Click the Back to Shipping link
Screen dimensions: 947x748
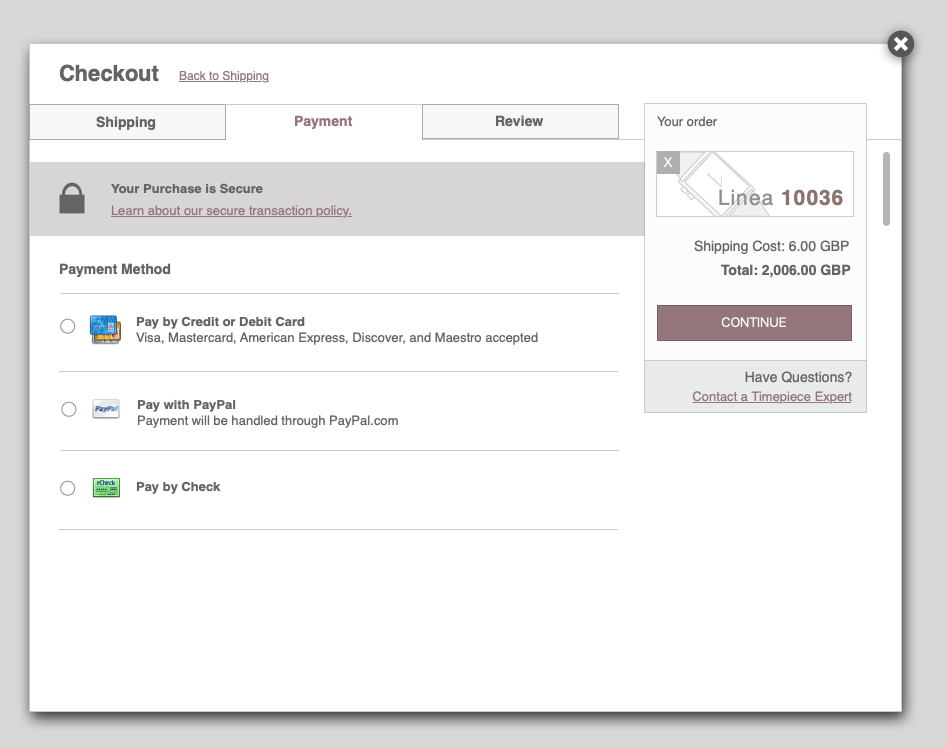click(224, 76)
